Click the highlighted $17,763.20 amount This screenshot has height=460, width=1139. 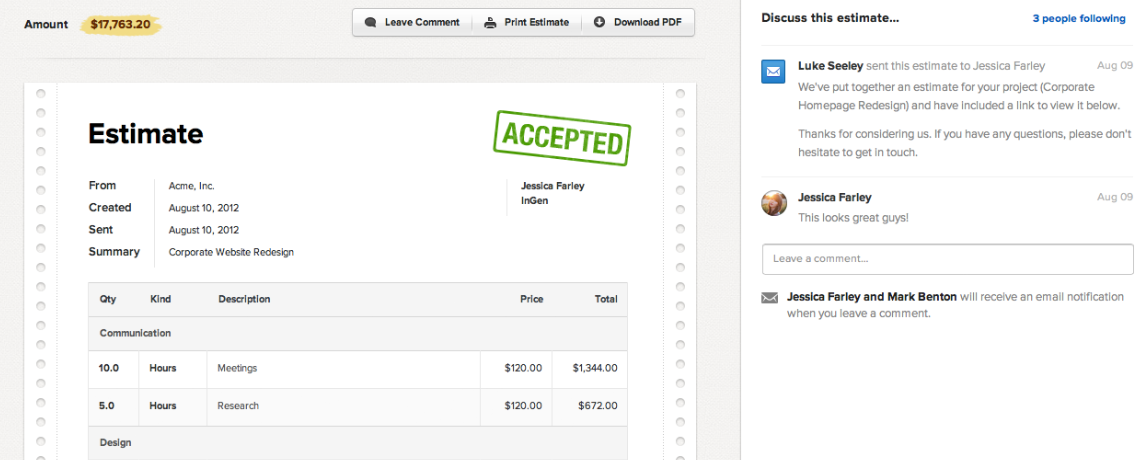click(x=122, y=24)
